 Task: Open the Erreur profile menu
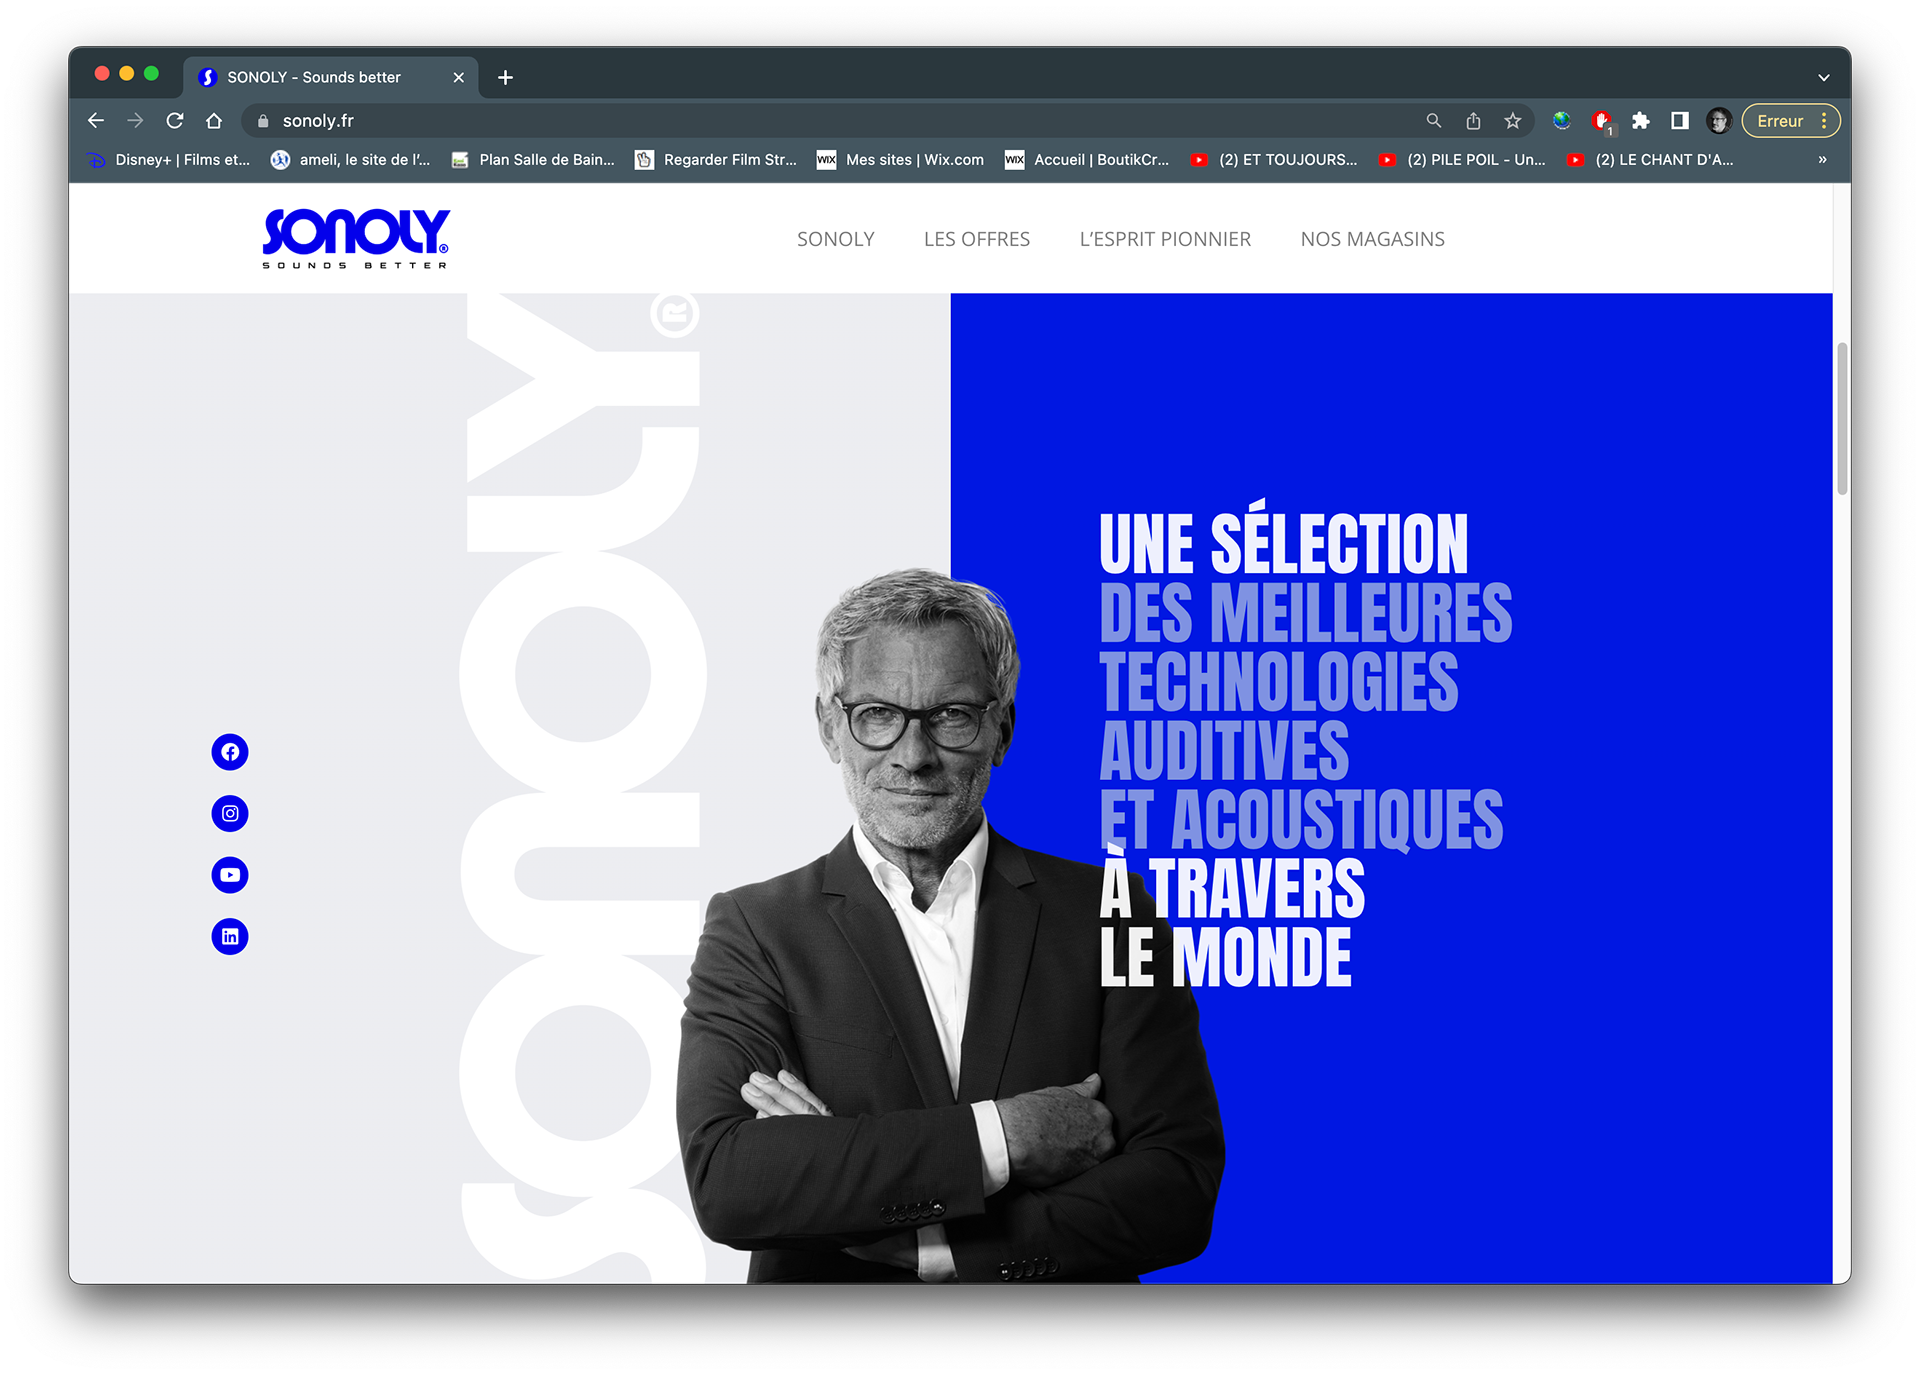pos(1791,121)
